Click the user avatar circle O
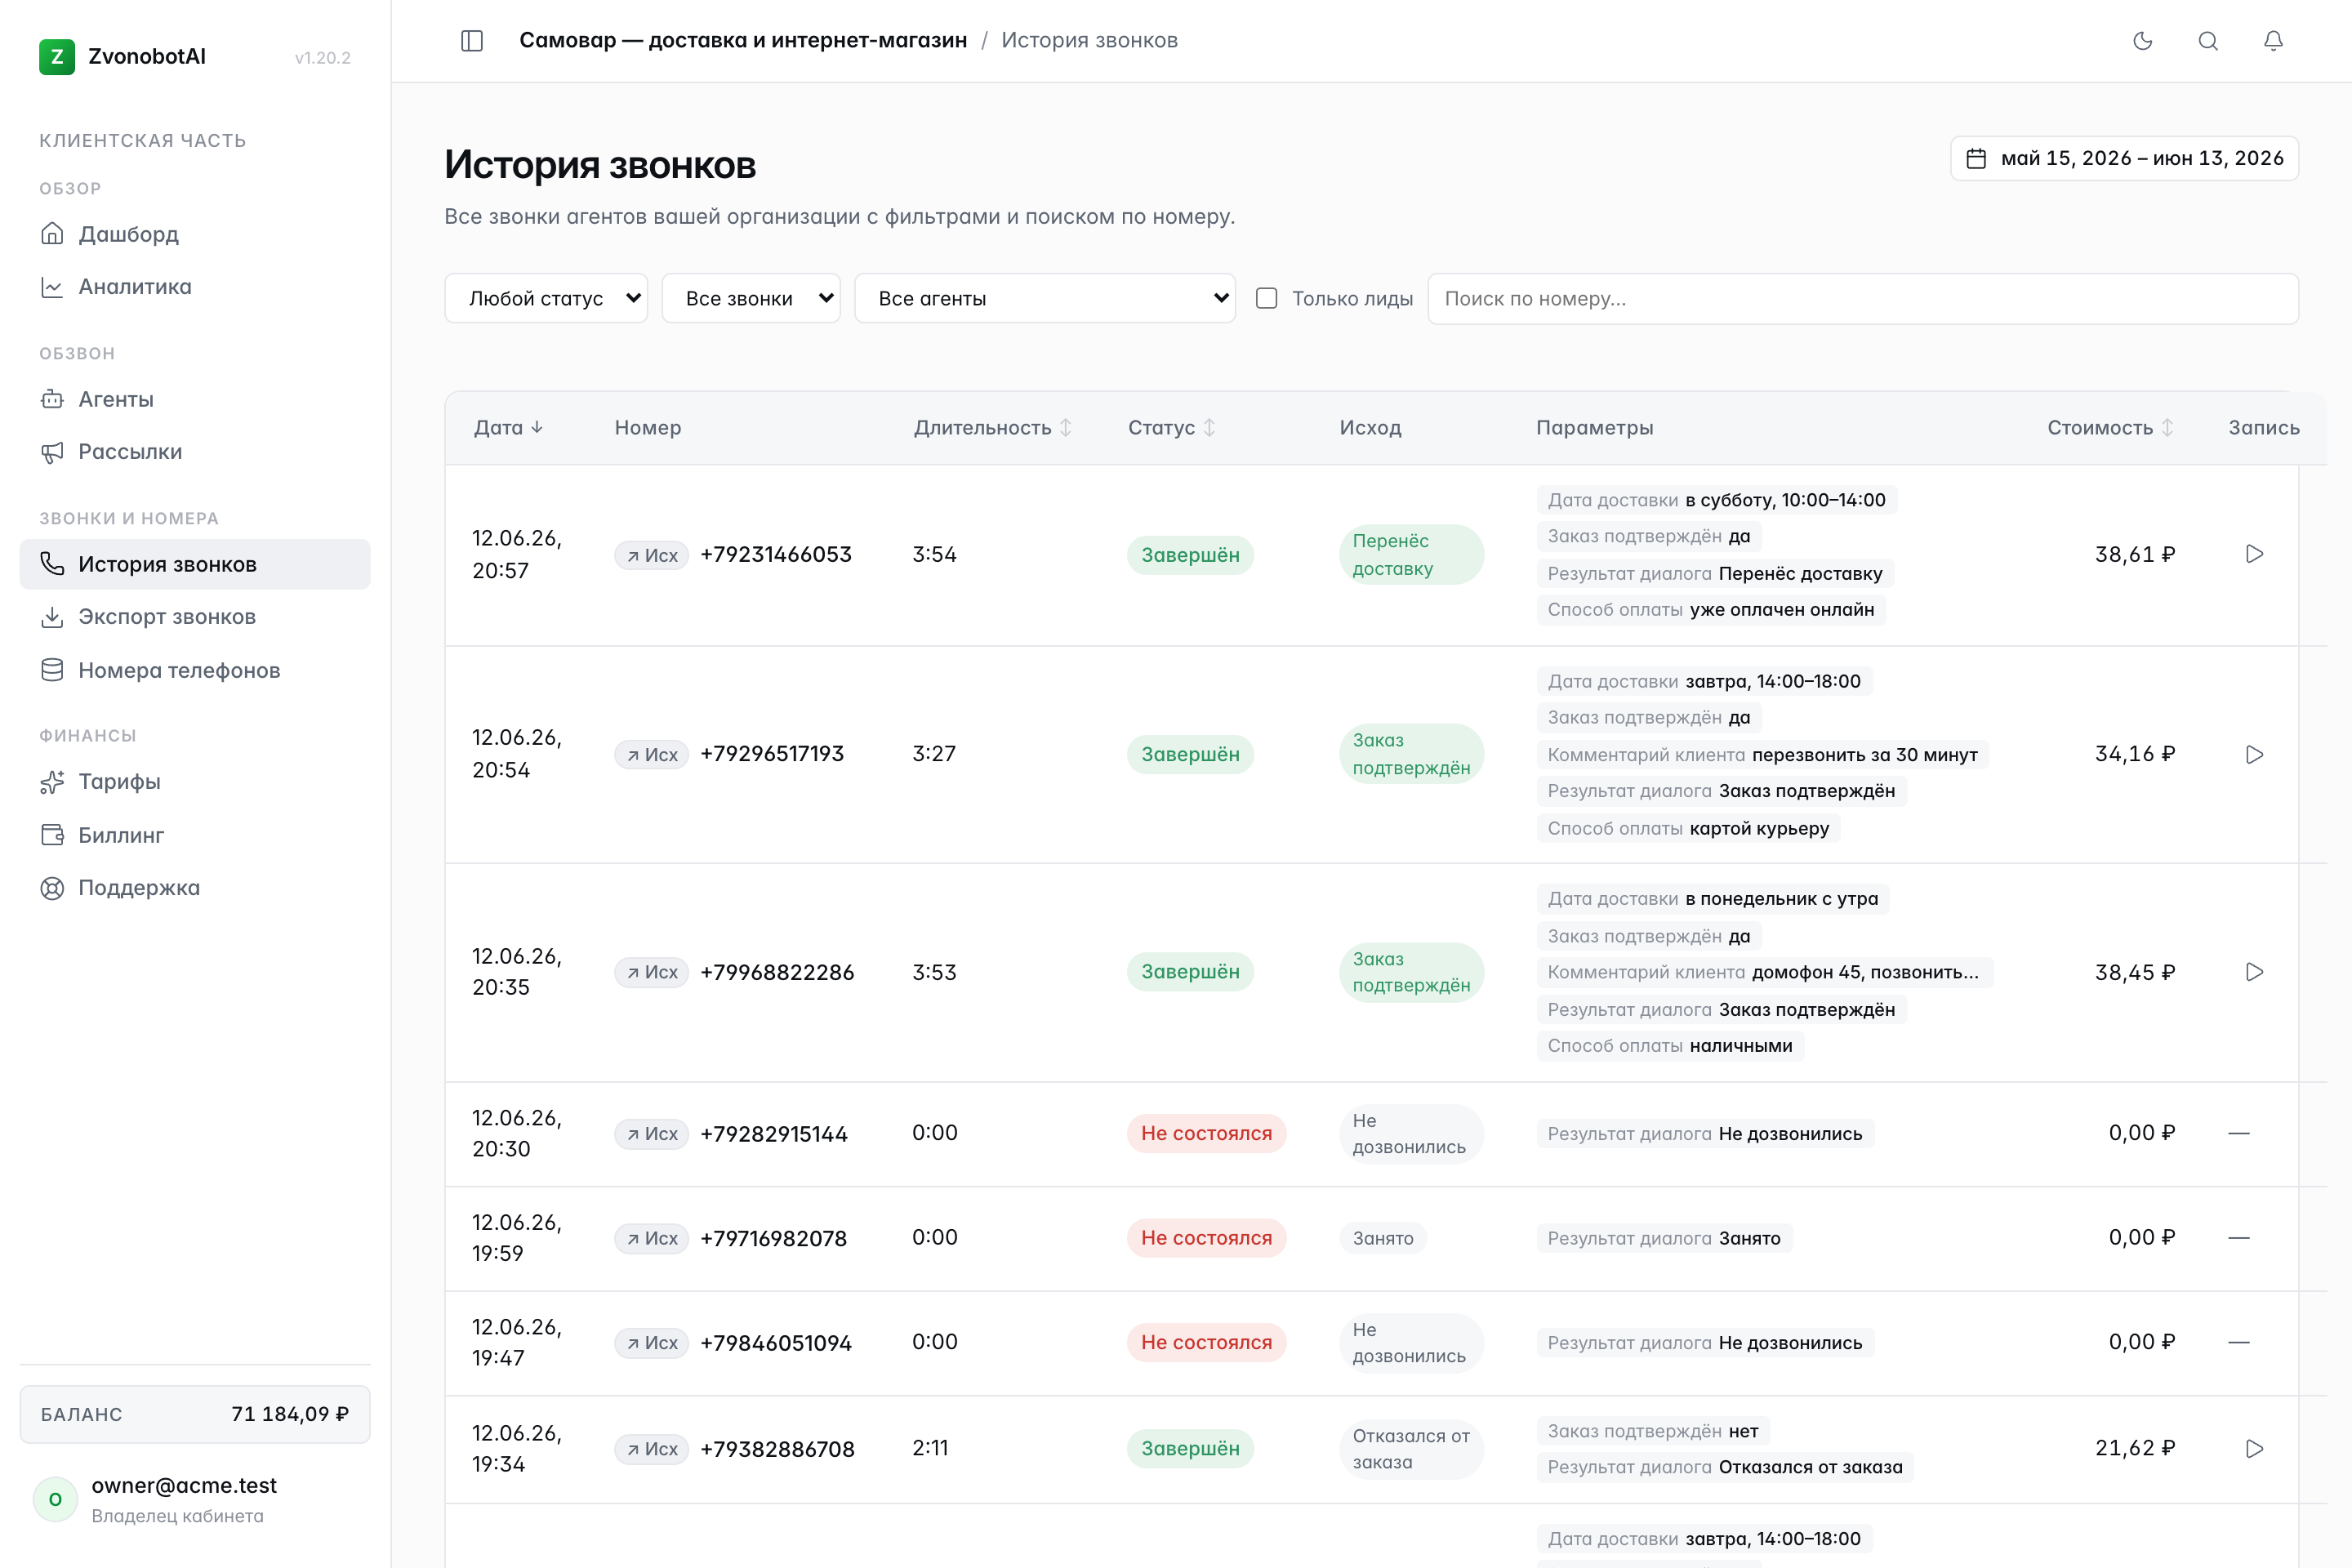This screenshot has height=1568, width=2352. tap(56, 1499)
